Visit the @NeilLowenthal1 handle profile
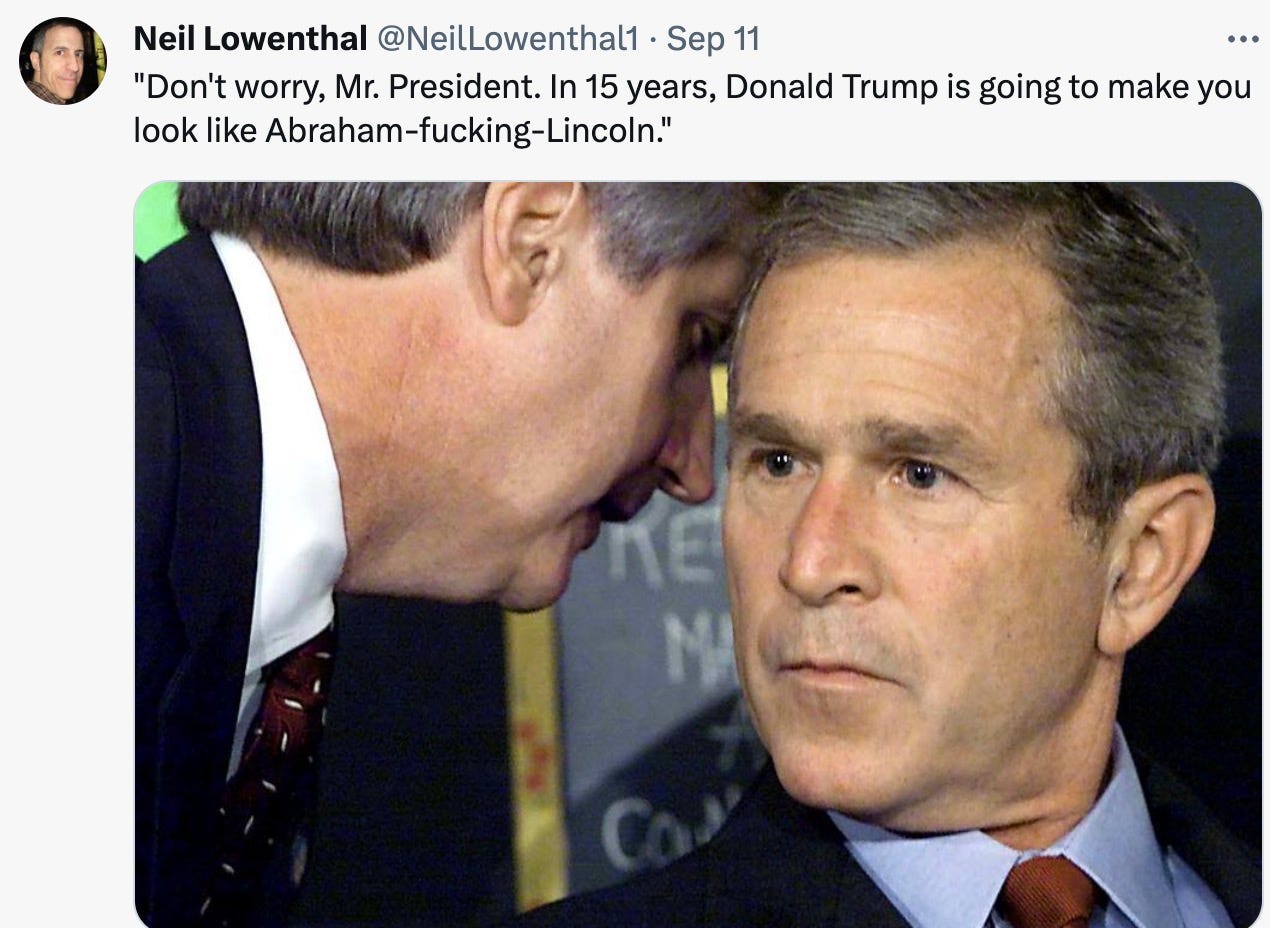 click(x=507, y=39)
